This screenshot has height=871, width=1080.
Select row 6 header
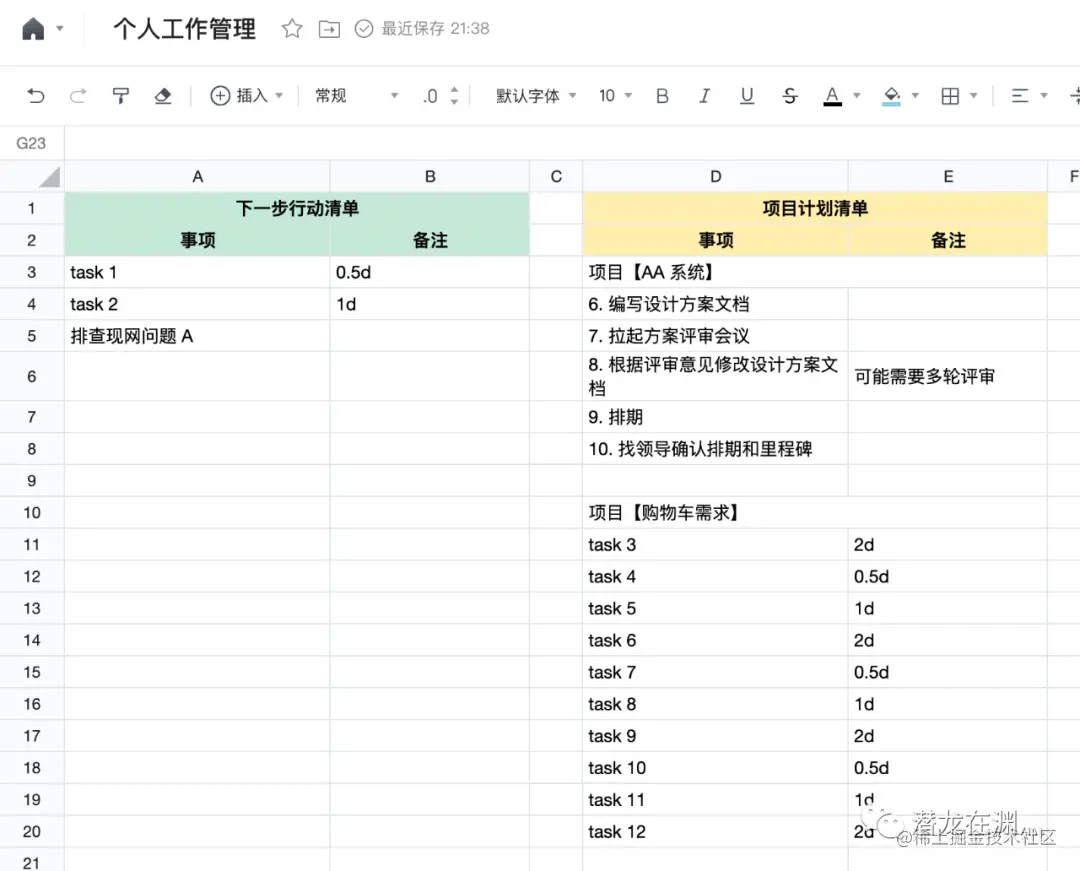tap(32, 376)
